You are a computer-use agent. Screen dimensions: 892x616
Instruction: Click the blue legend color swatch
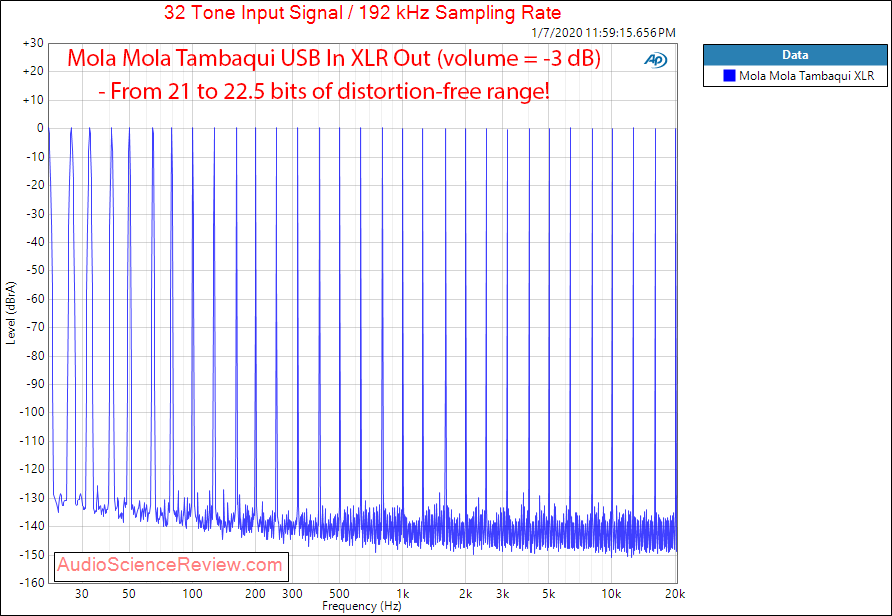tap(729, 76)
